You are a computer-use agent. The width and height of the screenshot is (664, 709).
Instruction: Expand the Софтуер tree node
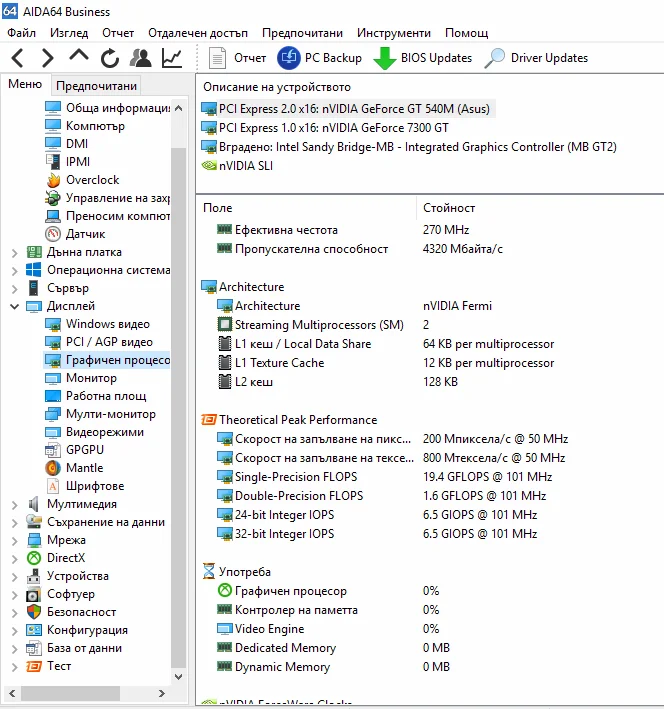[x=14, y=595]
